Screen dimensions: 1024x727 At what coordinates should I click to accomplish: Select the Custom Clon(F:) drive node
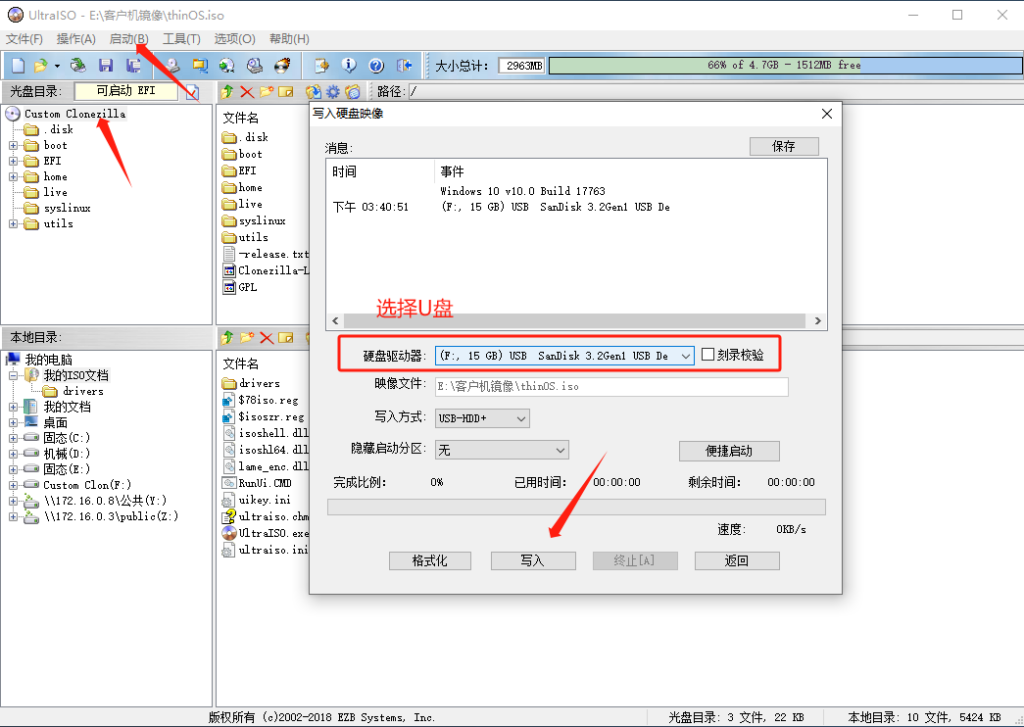click(87, 485)
